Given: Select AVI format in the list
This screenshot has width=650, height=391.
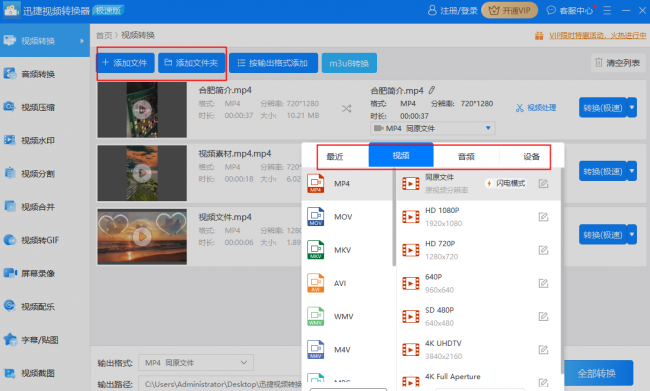Looking at the screenshot, I should click(347, 283).
